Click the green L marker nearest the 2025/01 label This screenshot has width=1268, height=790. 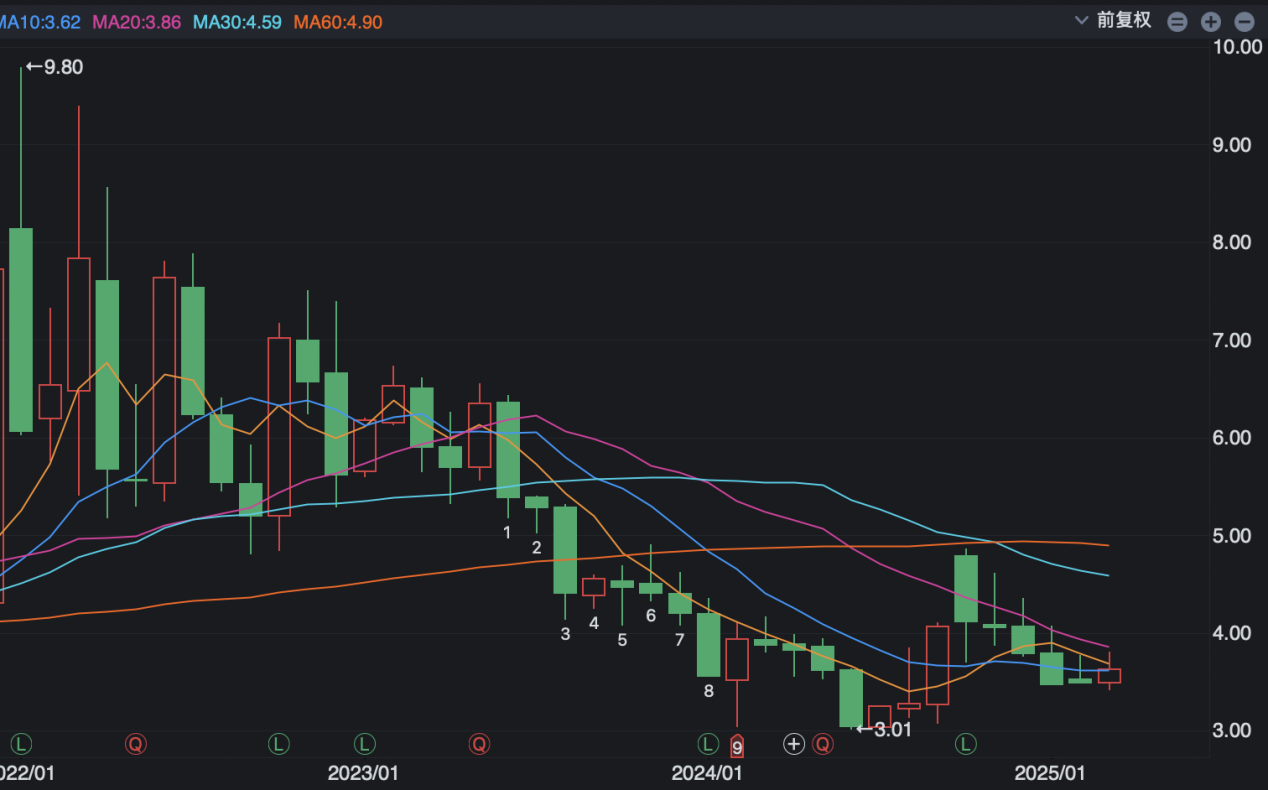(x=966, y=743)
